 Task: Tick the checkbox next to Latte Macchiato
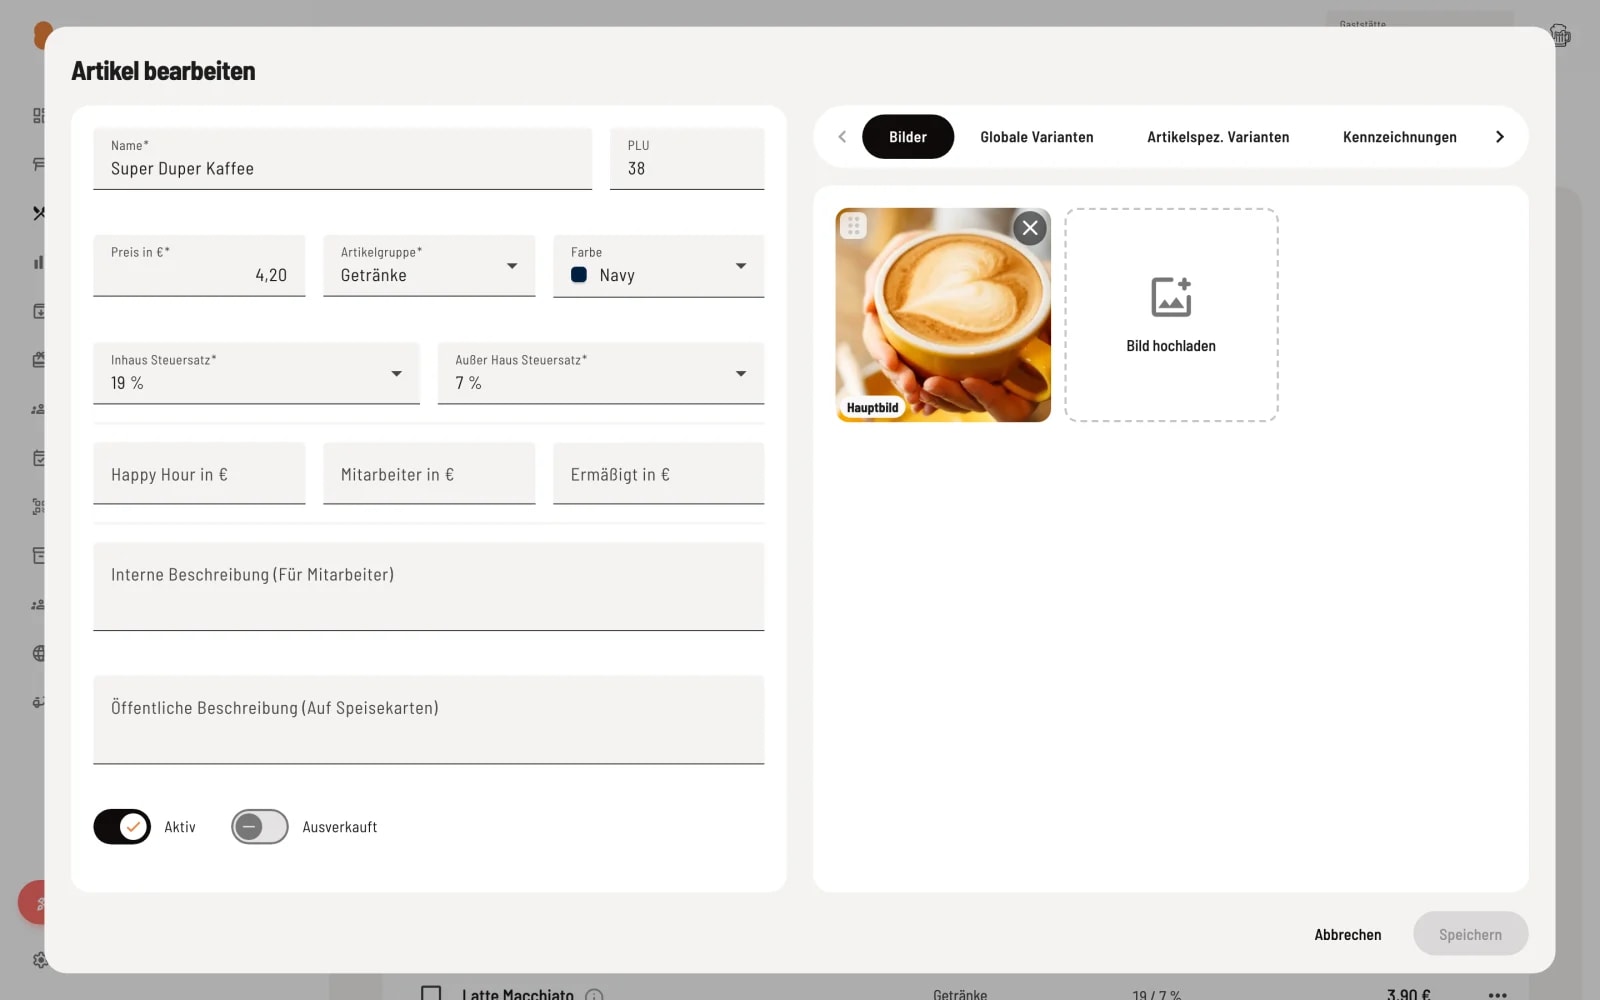(431, 994)
